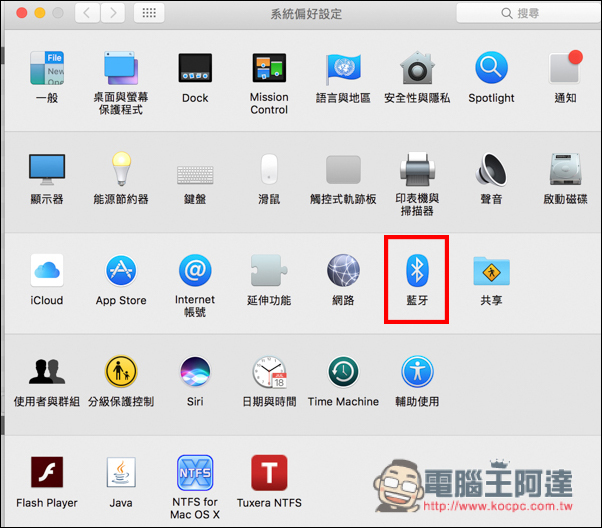Screen dimensions: 602x528
Task: Open 網路 network globe icon
Action: (x=343, y=270)
